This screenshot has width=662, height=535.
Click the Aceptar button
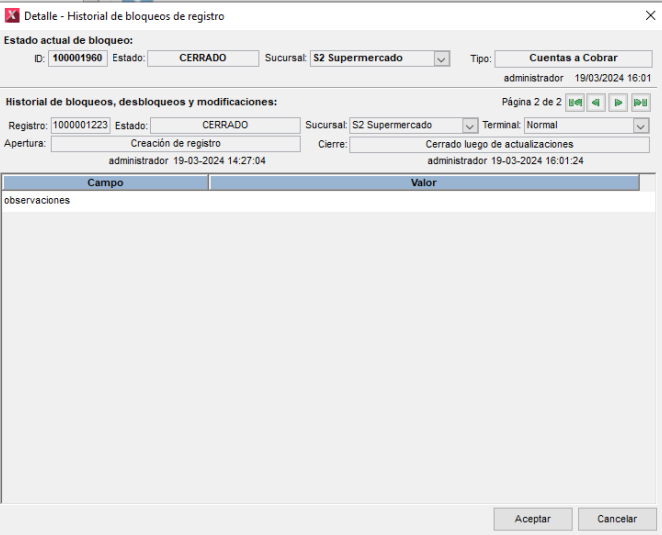533,519
